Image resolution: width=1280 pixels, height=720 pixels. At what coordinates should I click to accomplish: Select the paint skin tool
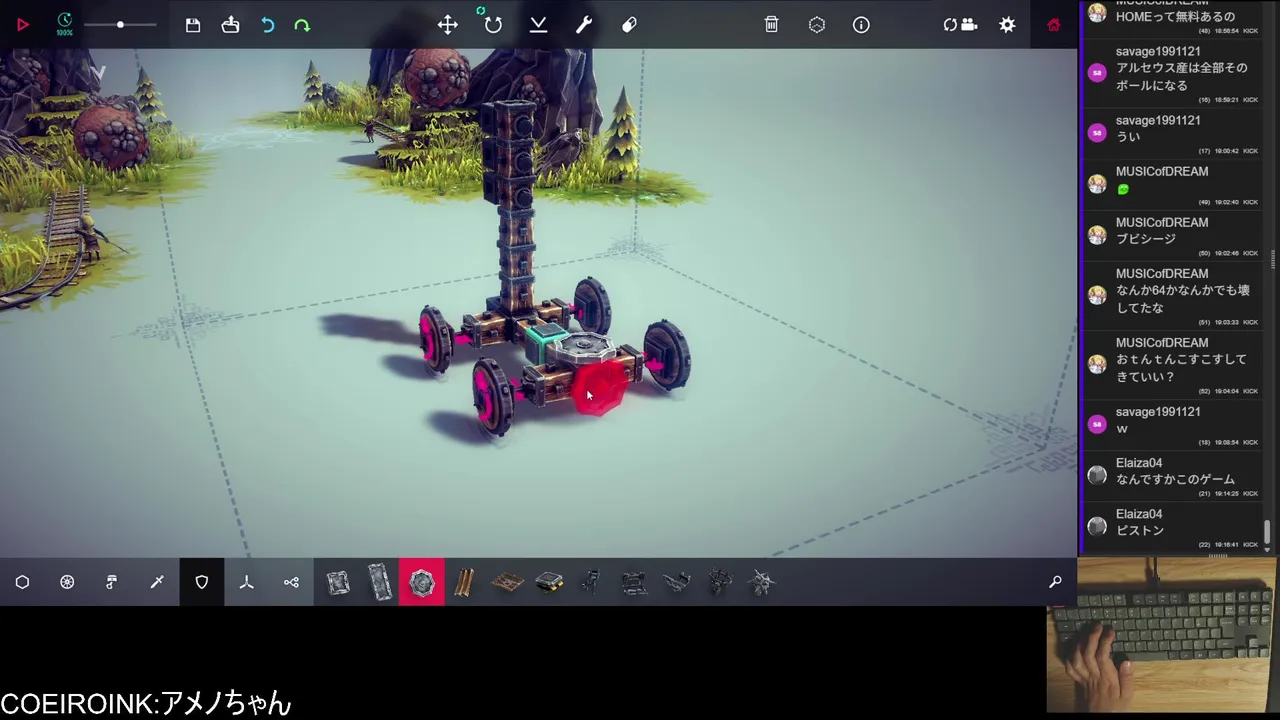click(629, 25)
